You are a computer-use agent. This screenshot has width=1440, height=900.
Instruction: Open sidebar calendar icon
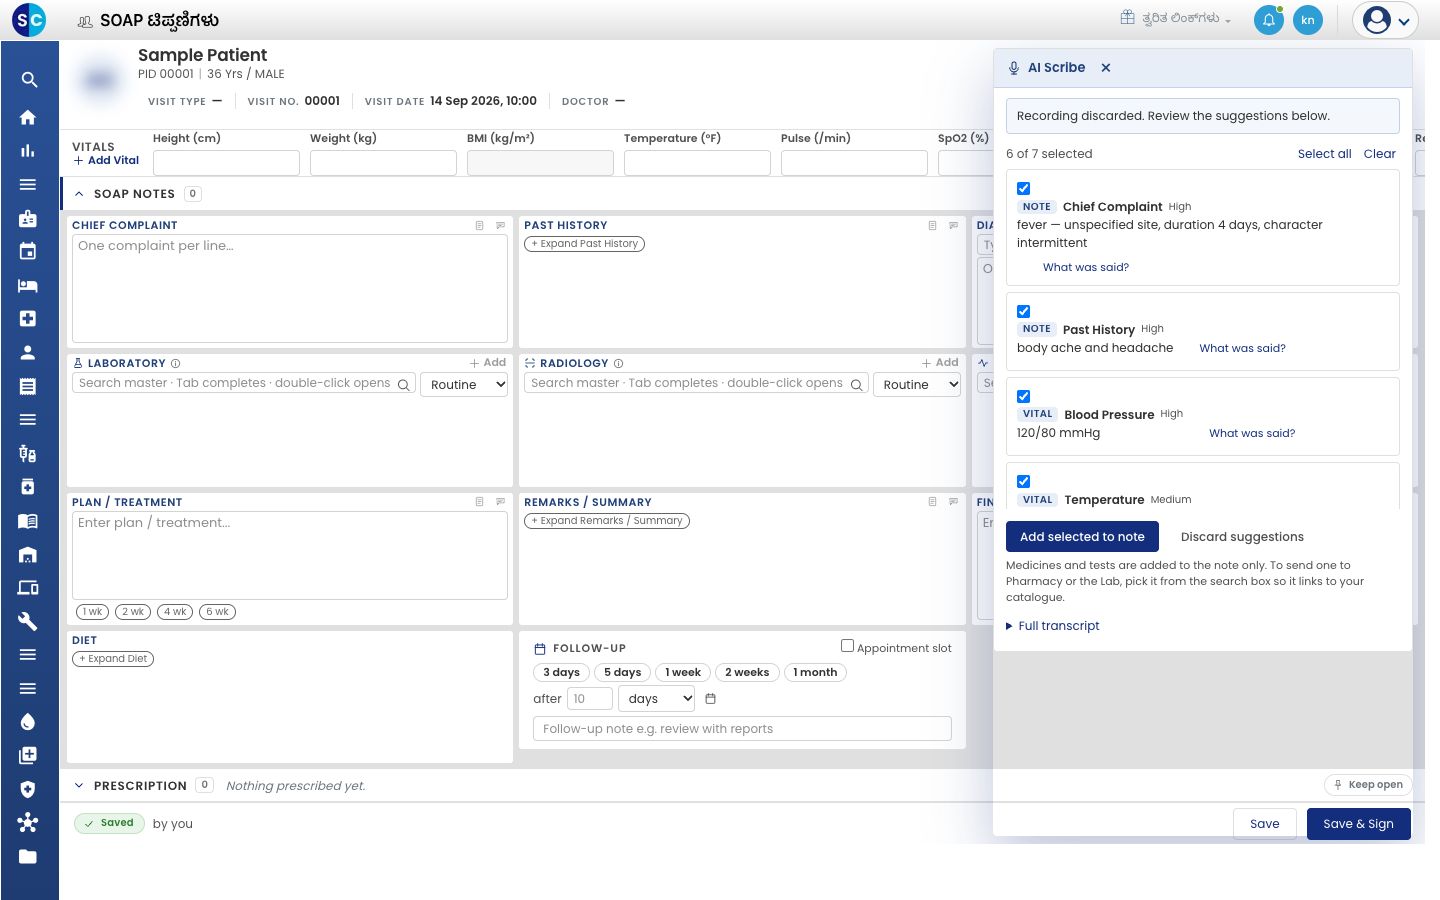tap(28, 251)
